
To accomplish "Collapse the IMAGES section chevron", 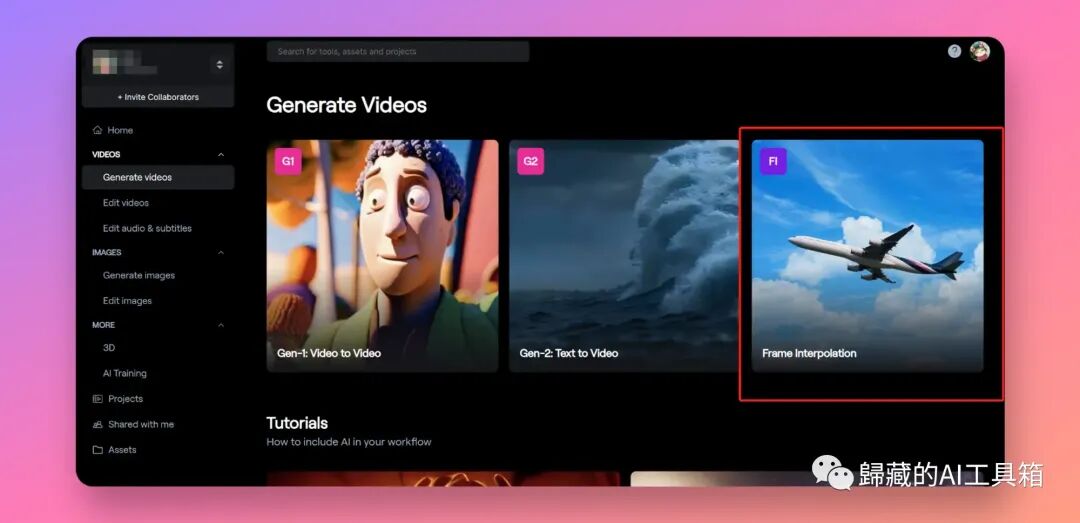I will [x=220, y=253].
